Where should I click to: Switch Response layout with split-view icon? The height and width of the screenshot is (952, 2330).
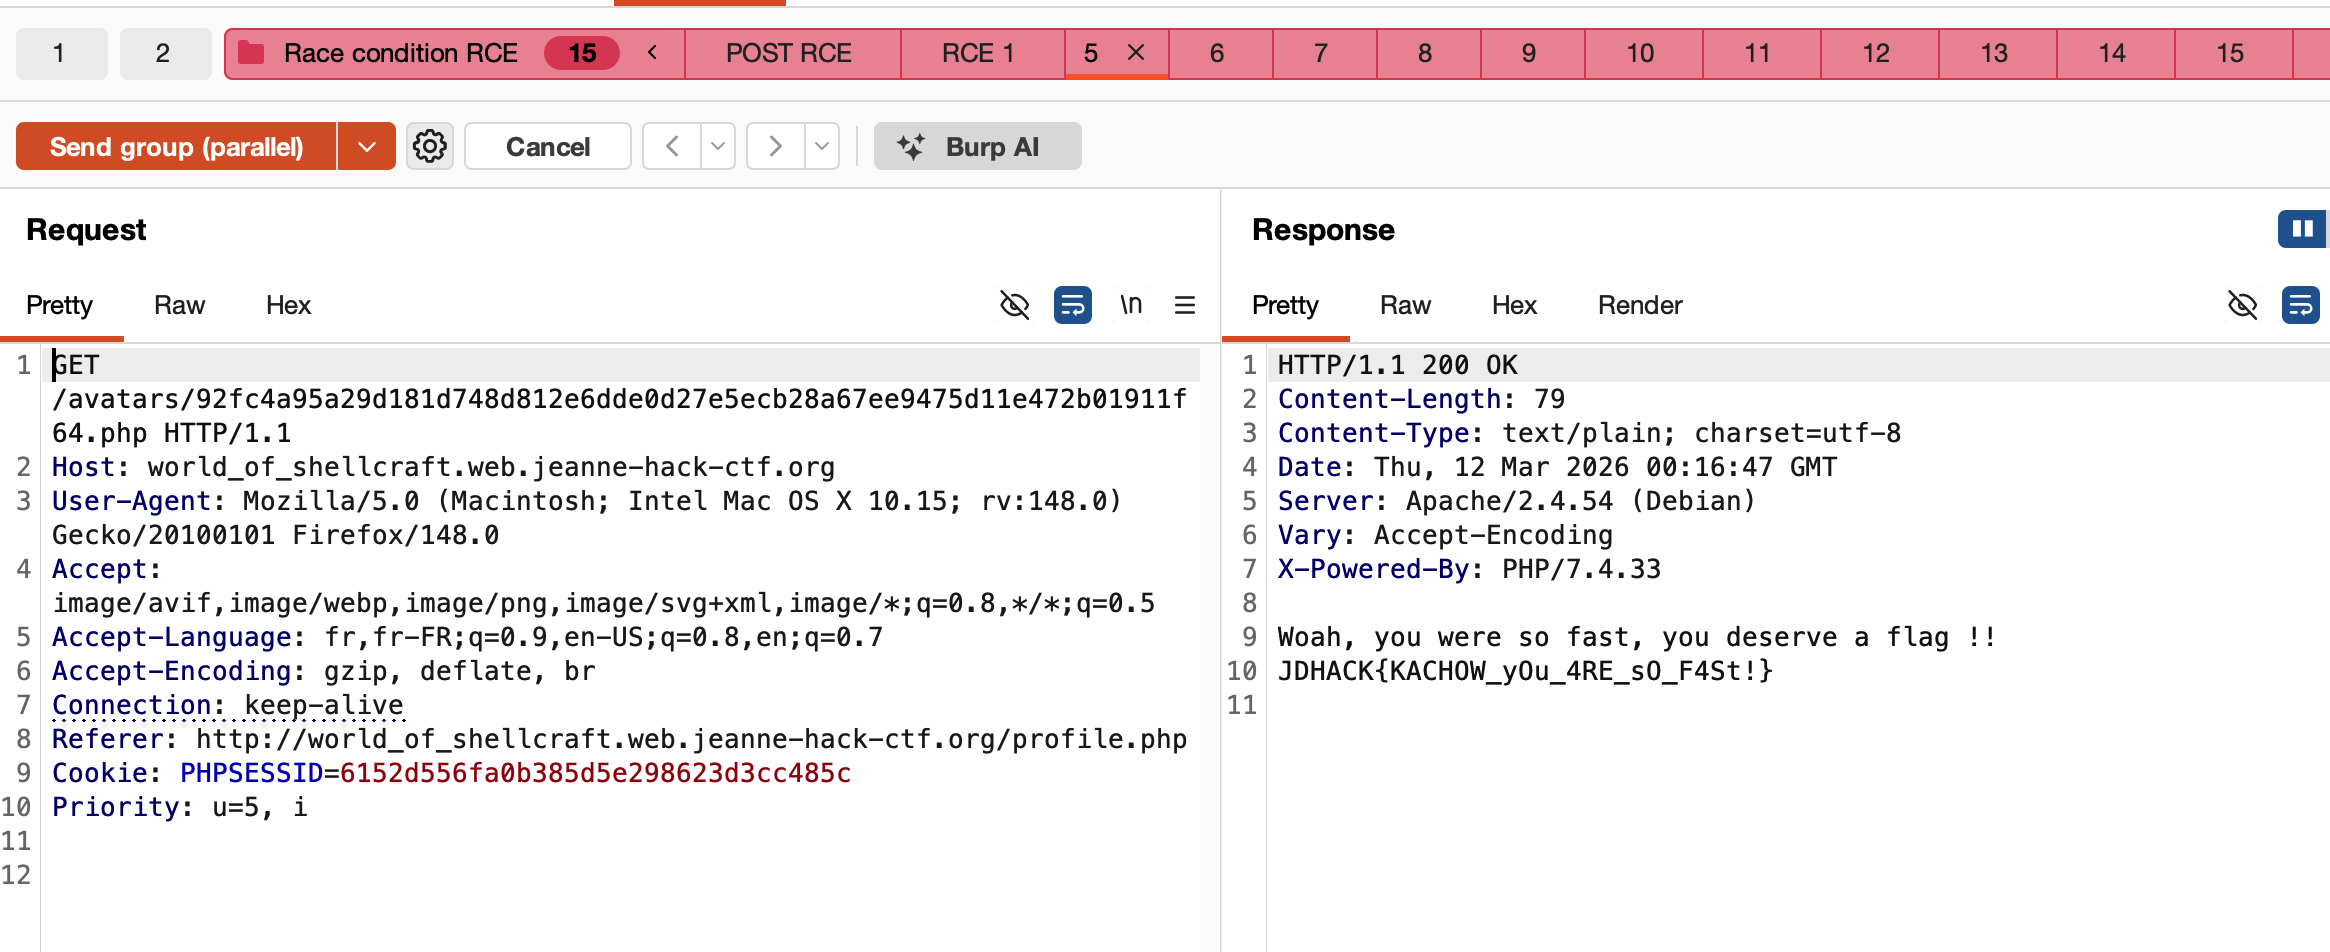pos(2301,229)
